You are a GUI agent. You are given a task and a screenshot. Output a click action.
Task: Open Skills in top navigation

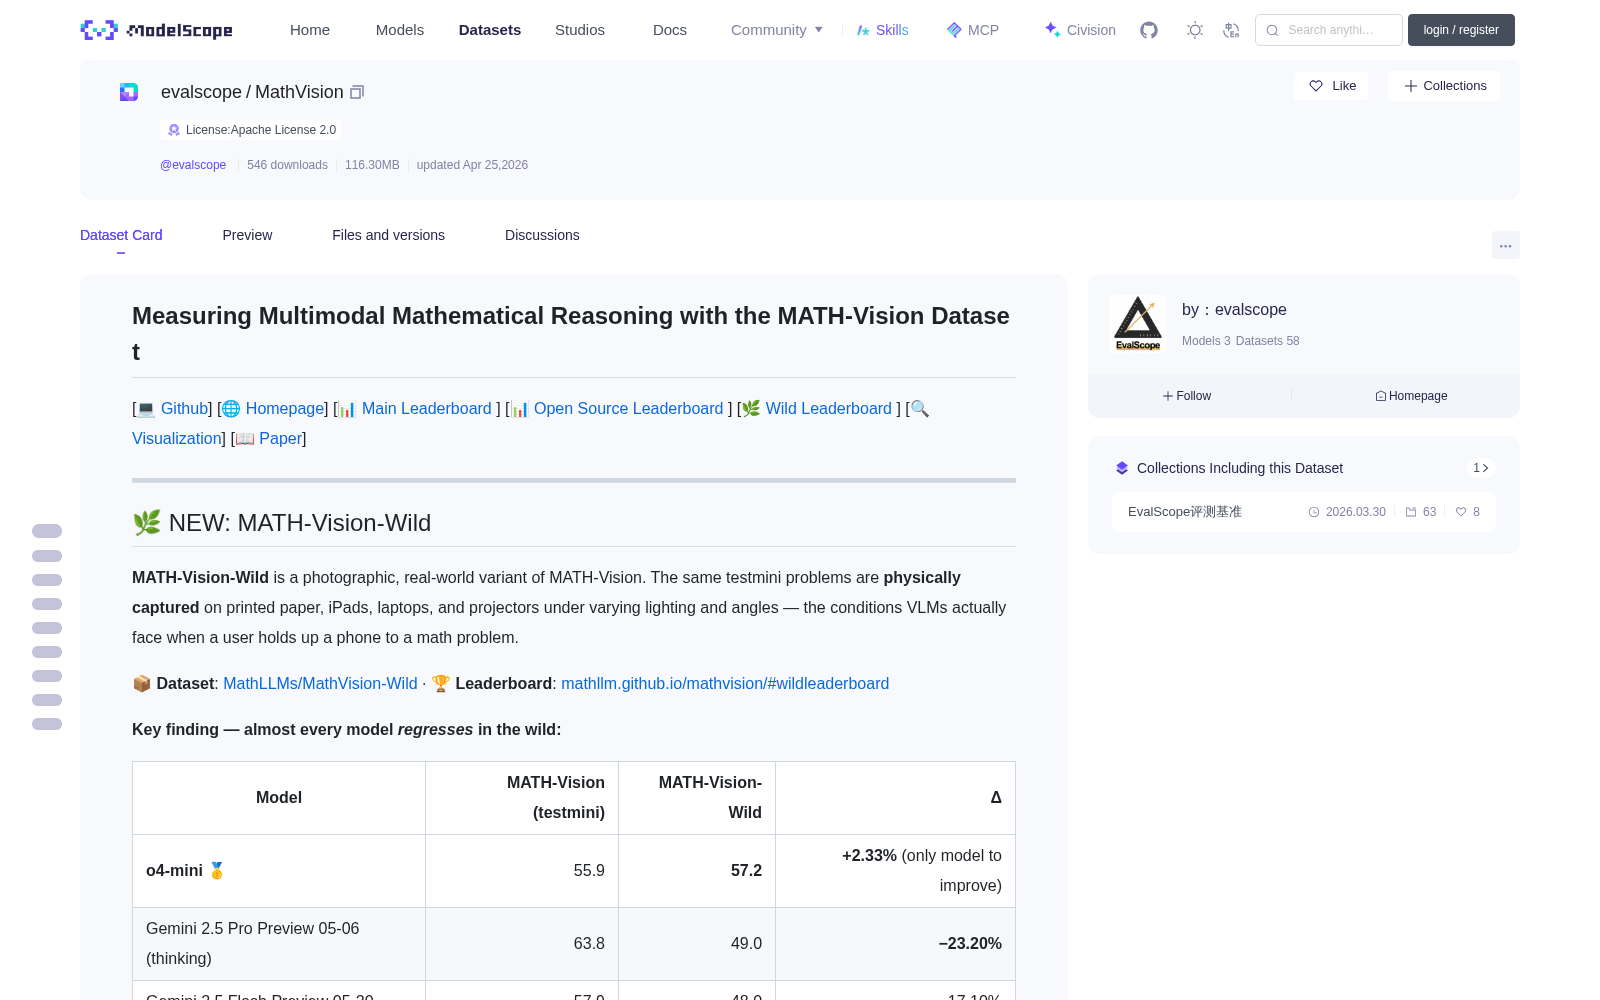point(882,30)
